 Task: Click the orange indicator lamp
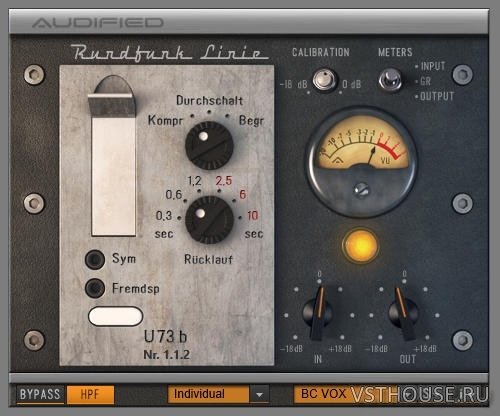tap(361, 246)
